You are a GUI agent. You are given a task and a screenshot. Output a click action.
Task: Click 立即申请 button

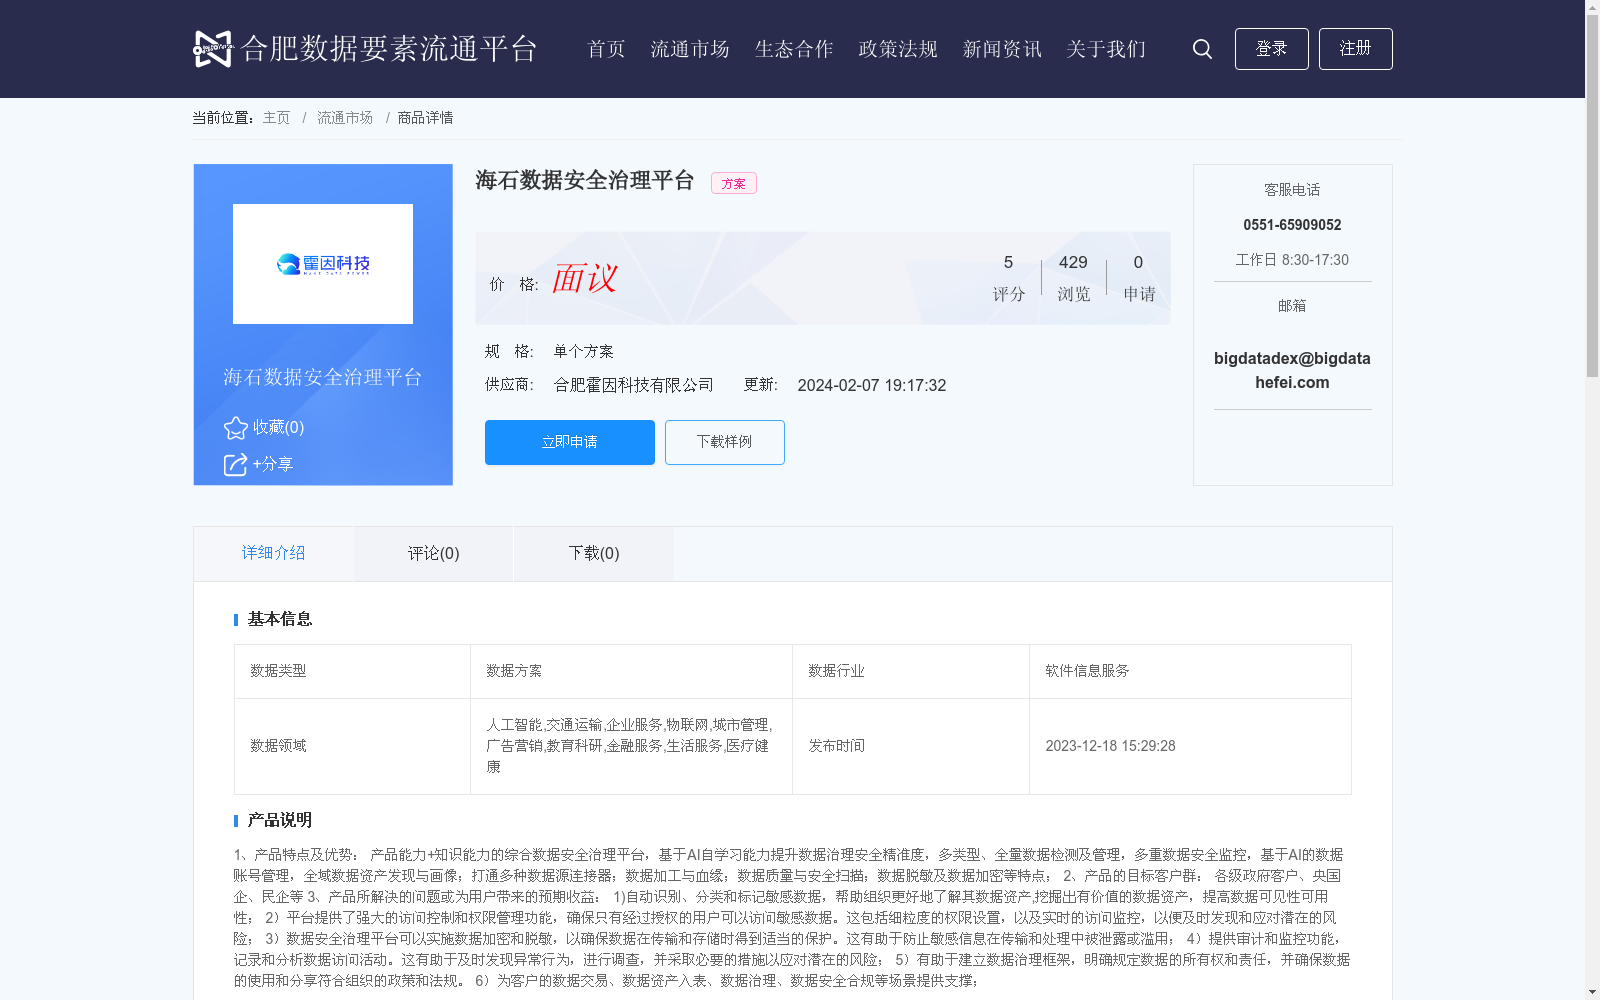570,442
